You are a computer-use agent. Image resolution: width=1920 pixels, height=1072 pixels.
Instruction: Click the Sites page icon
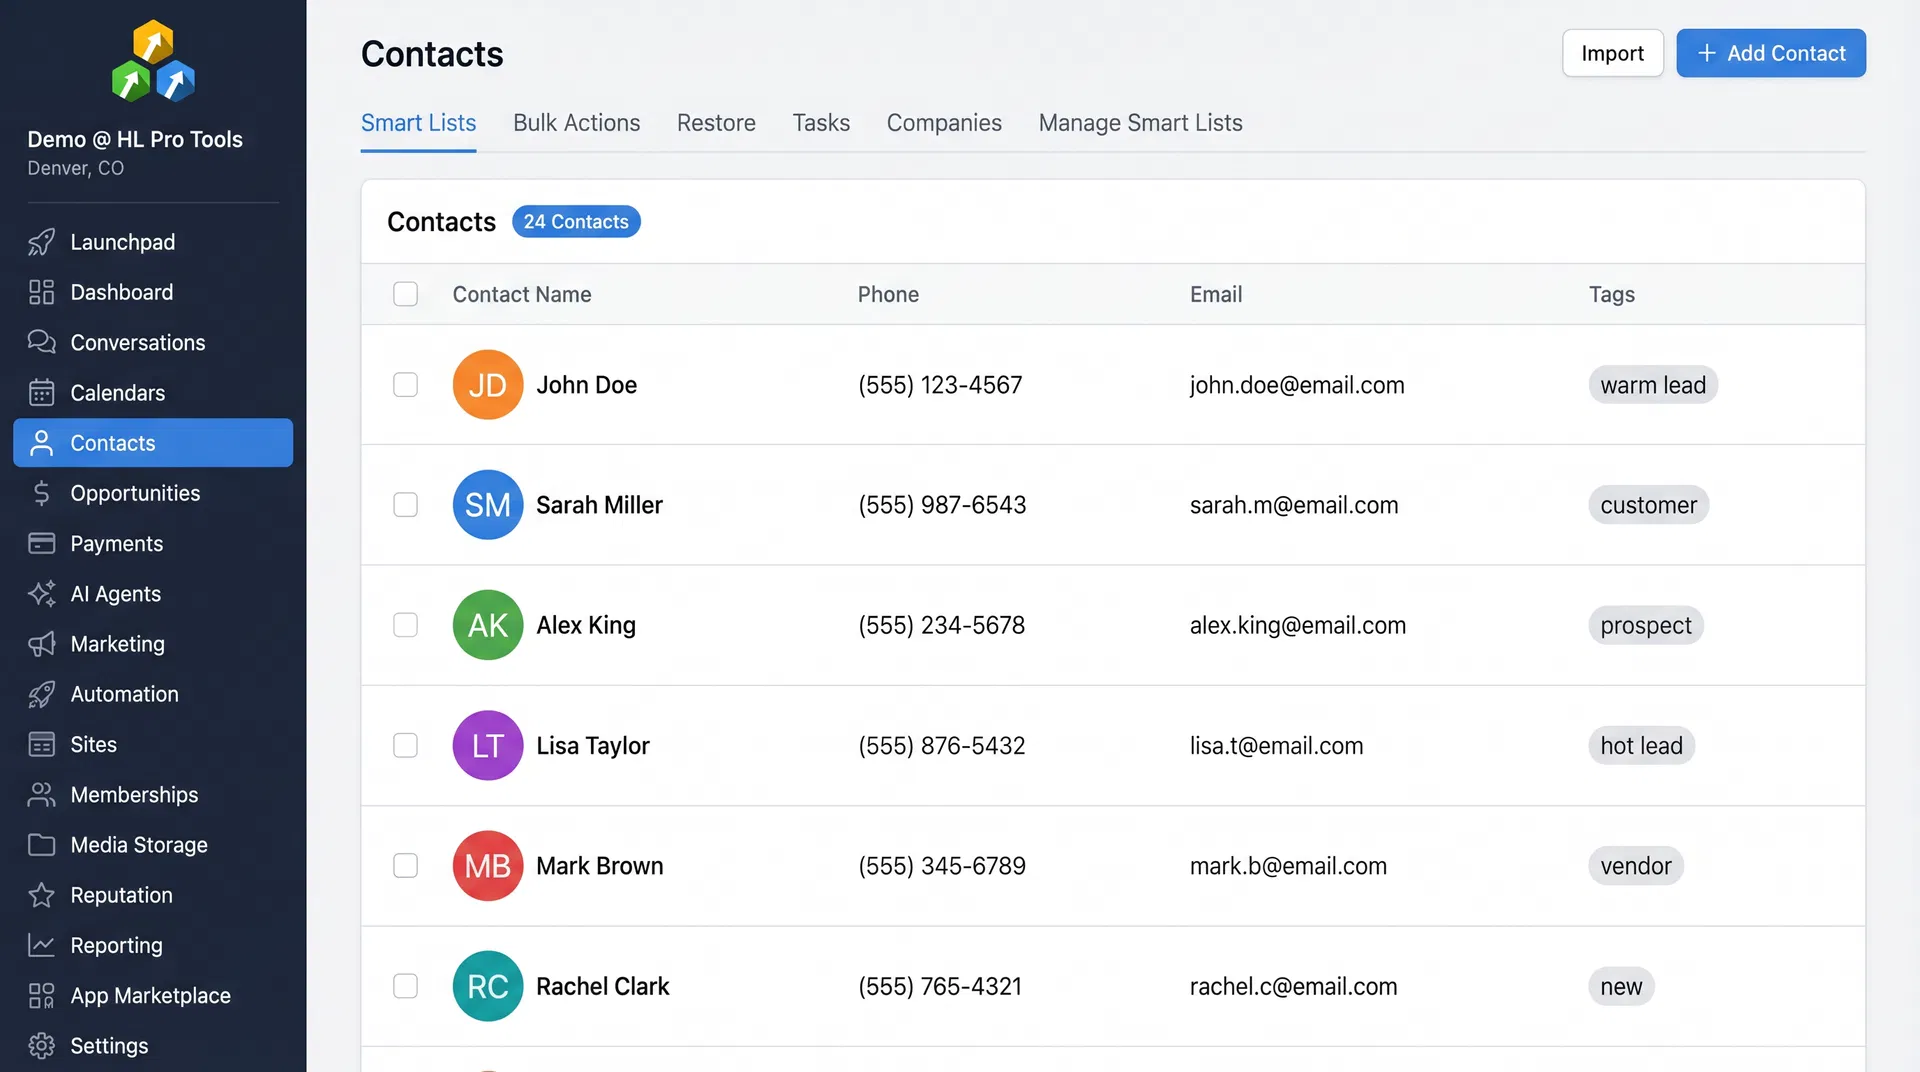[x=41, y=744]
